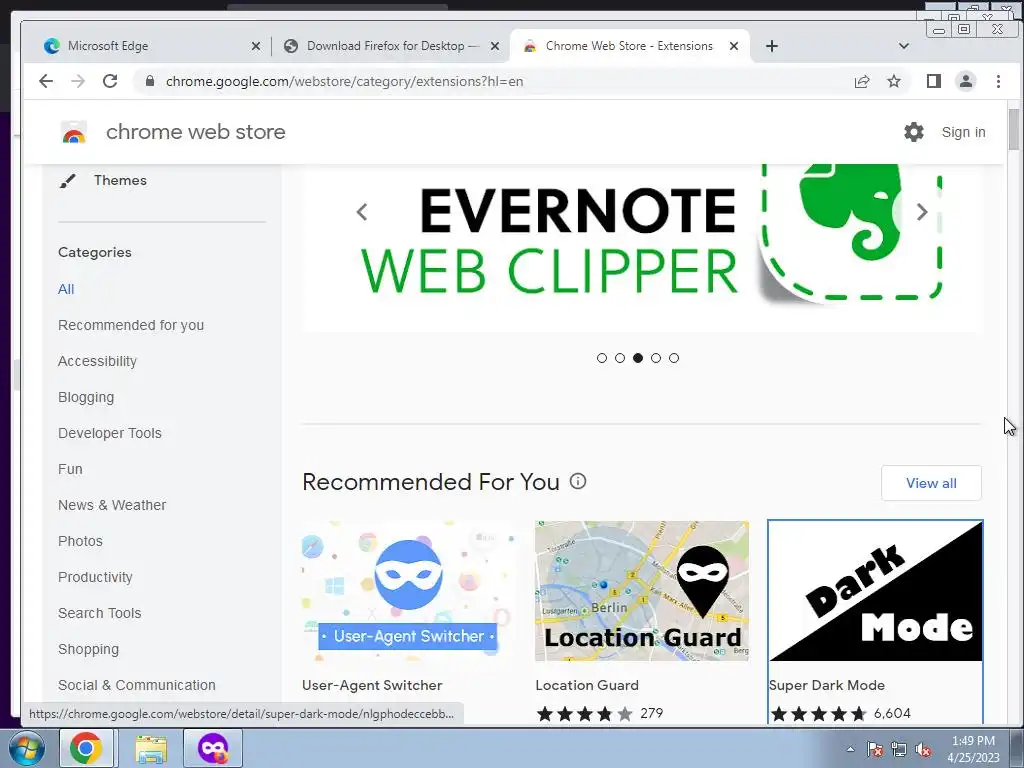Open the Evernote Web Clipper banner

643,248
